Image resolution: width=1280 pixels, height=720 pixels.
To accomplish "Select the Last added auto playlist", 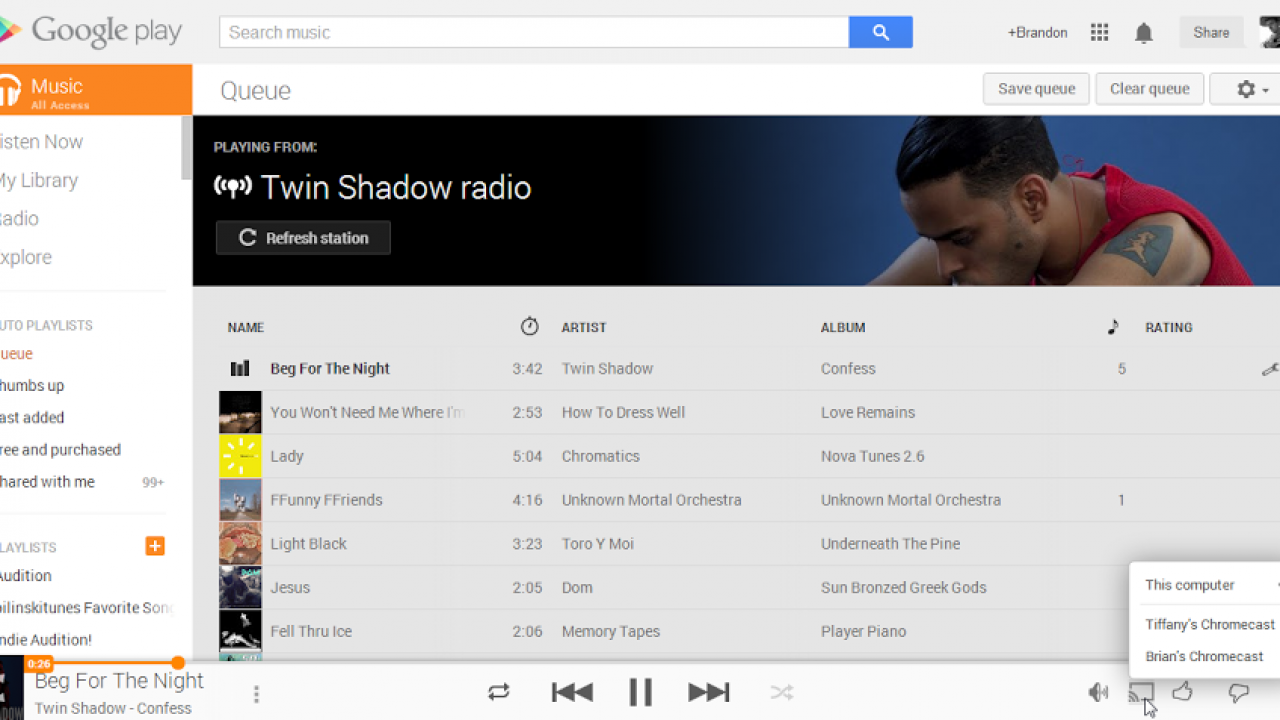I will pos(32,418).
